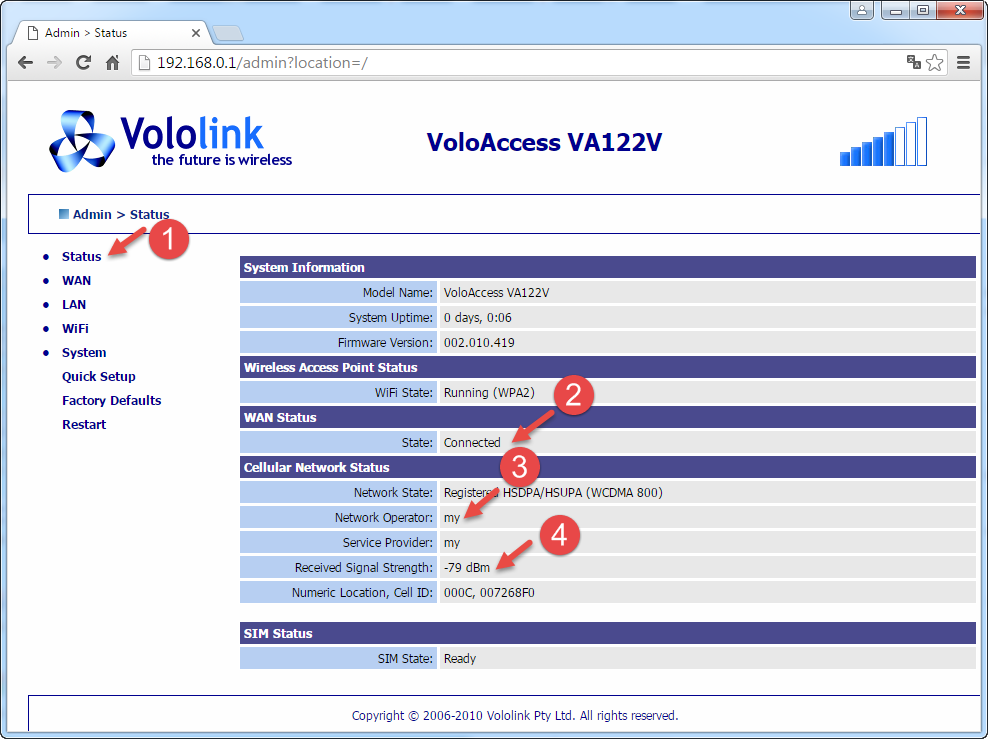This screenshot has width=988, height=739.
Task: Click the System Uptime label
Action: [391, 318]
